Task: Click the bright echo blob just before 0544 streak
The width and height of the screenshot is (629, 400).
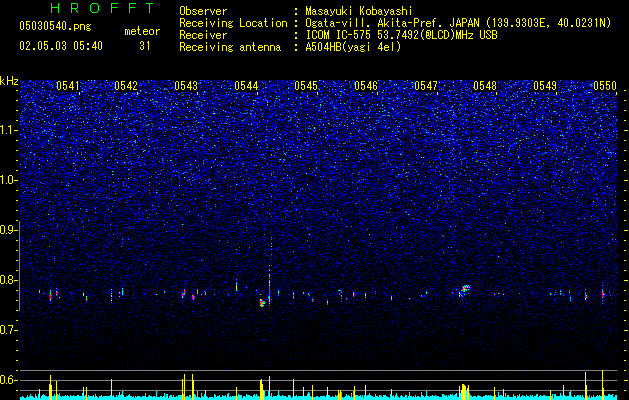Action: coord(262,303)
